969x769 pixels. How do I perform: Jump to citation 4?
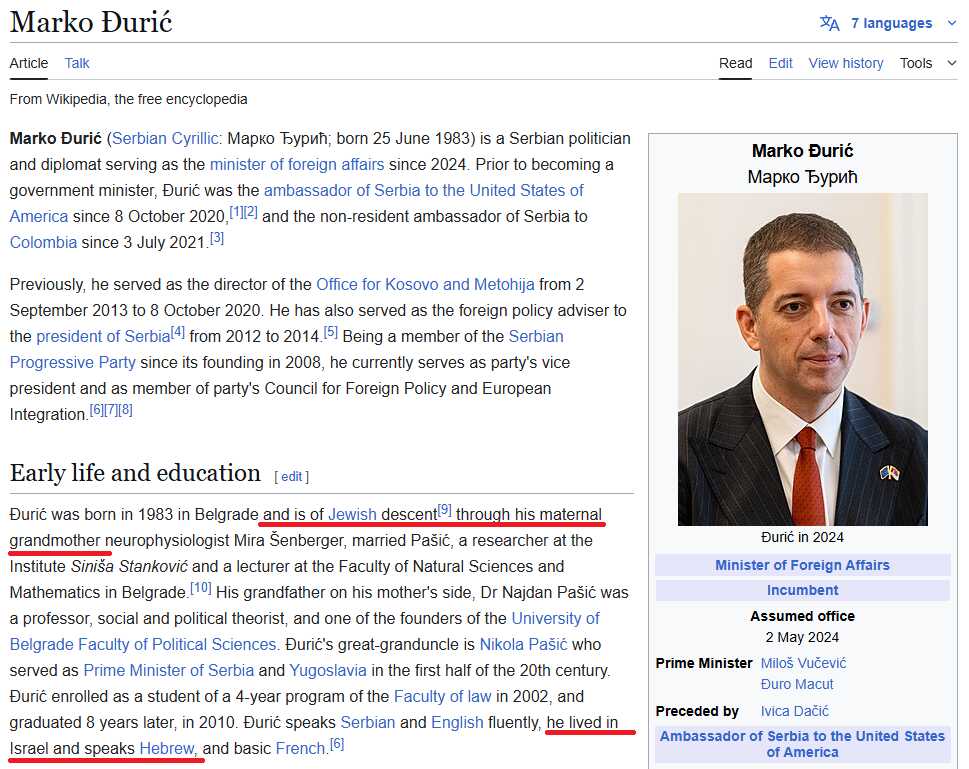(178, 332)
